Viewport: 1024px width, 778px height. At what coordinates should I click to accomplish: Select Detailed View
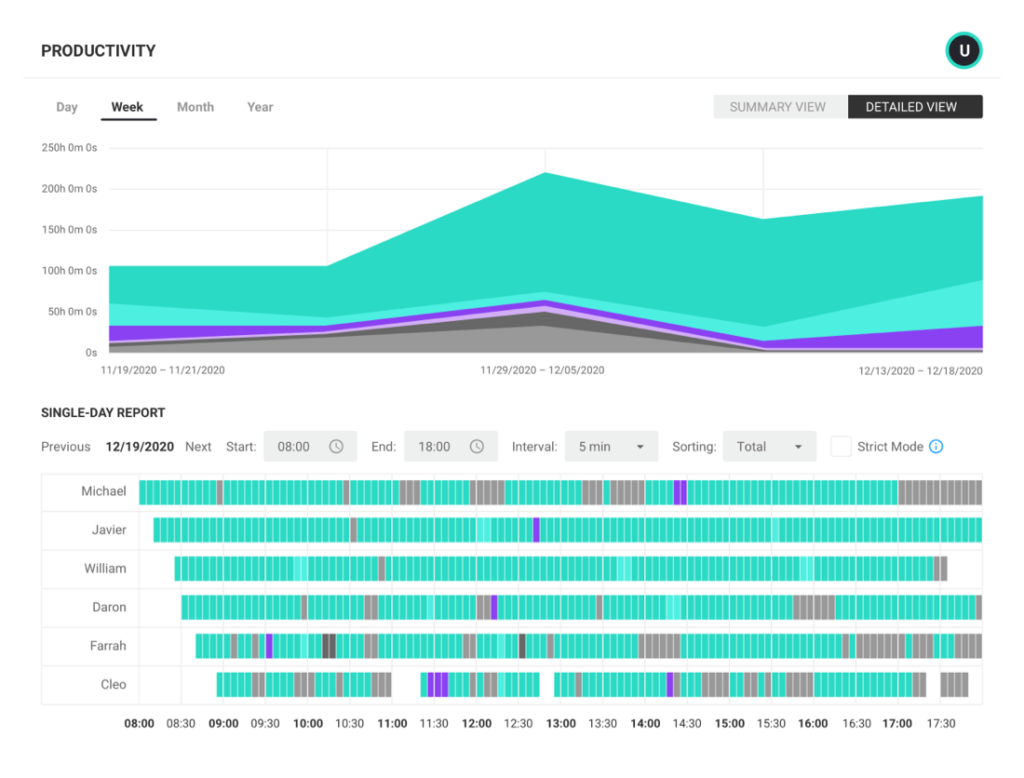pos(914,106)
